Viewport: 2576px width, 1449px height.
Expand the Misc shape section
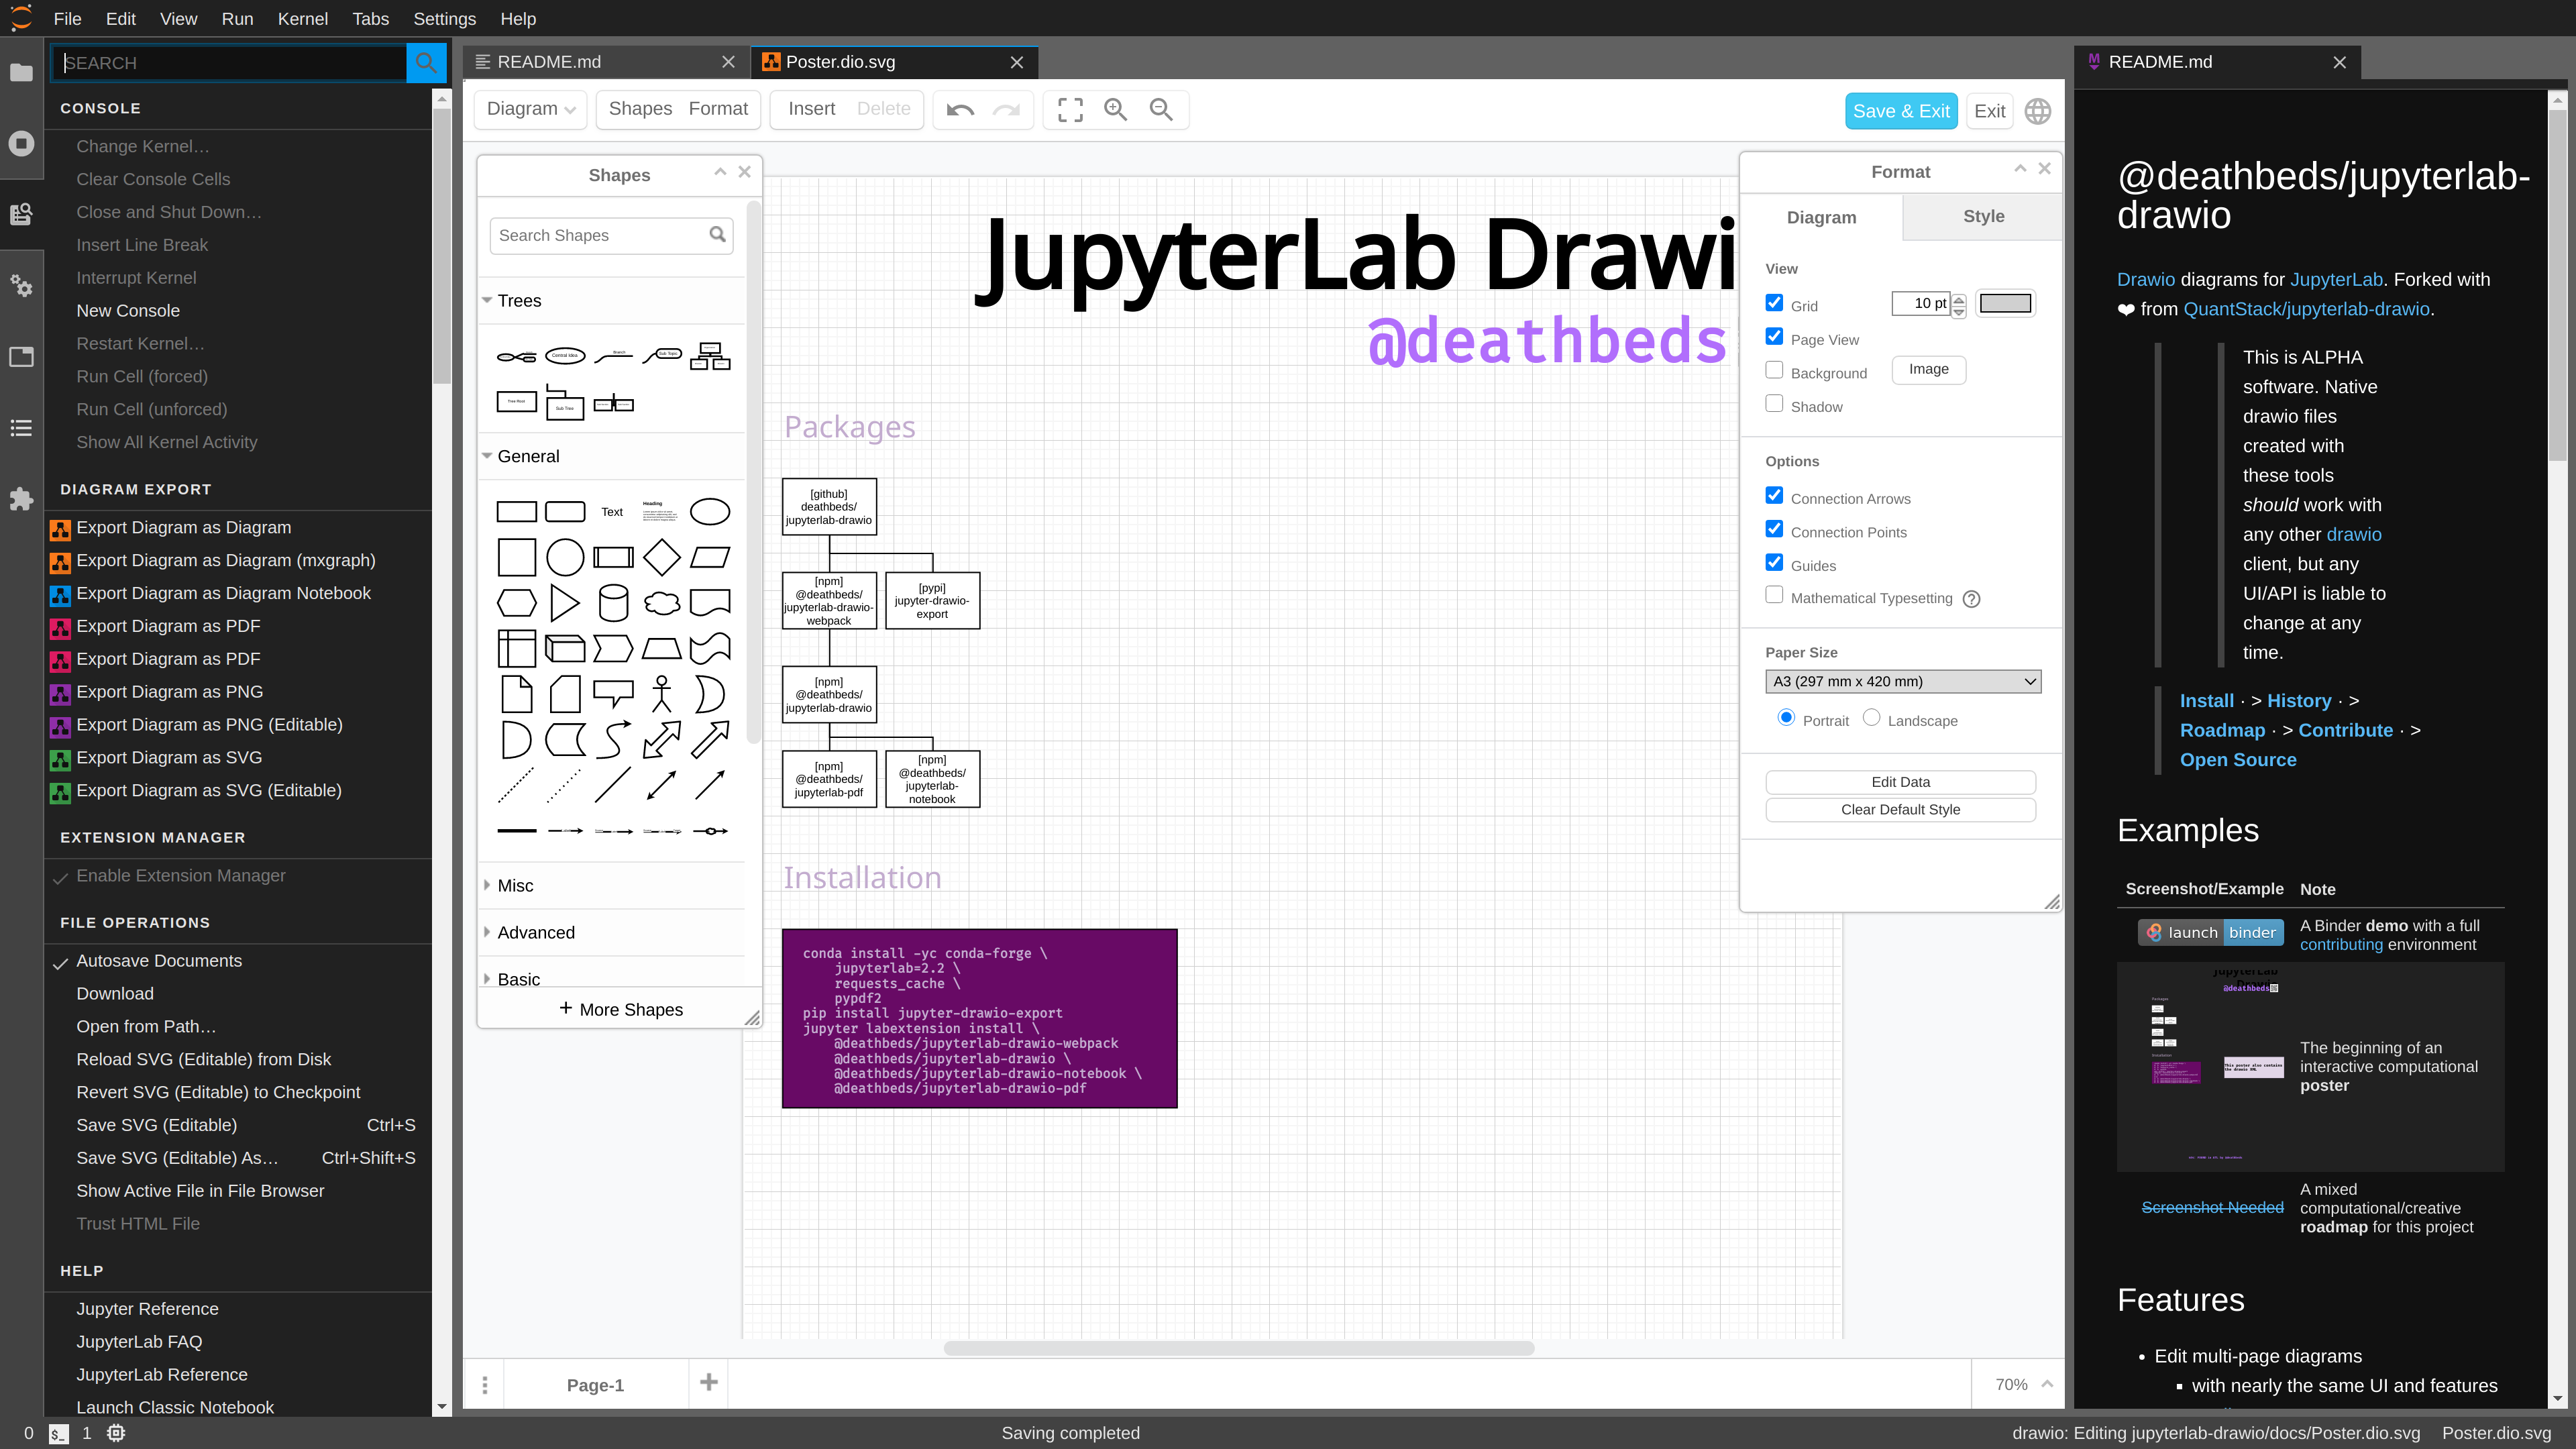click(487, 885)
